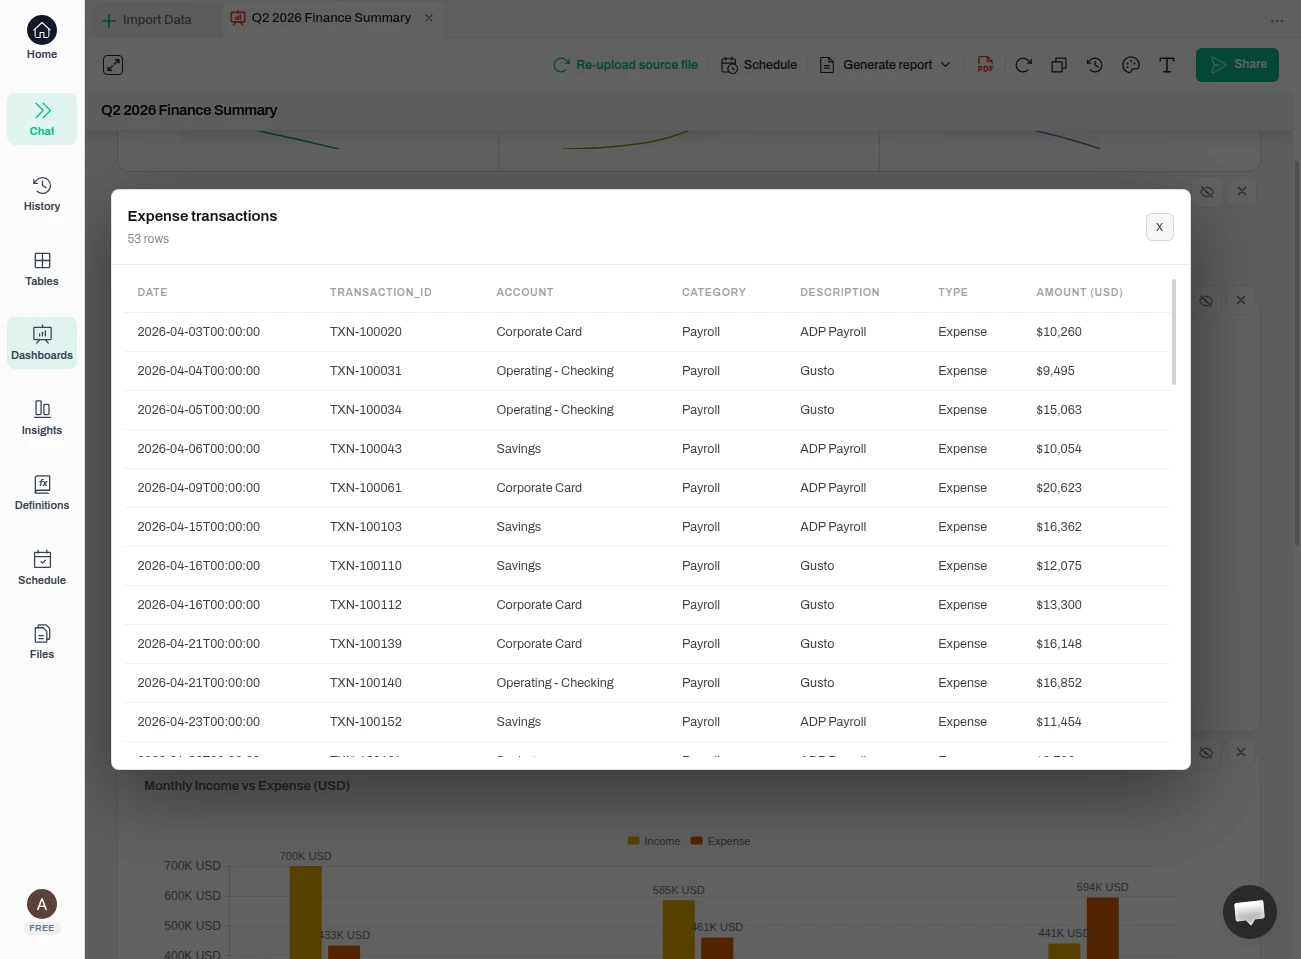The height and width of the screenshot is (959, 1301).
Task: Open the Files section
Action: pos(42,642)
